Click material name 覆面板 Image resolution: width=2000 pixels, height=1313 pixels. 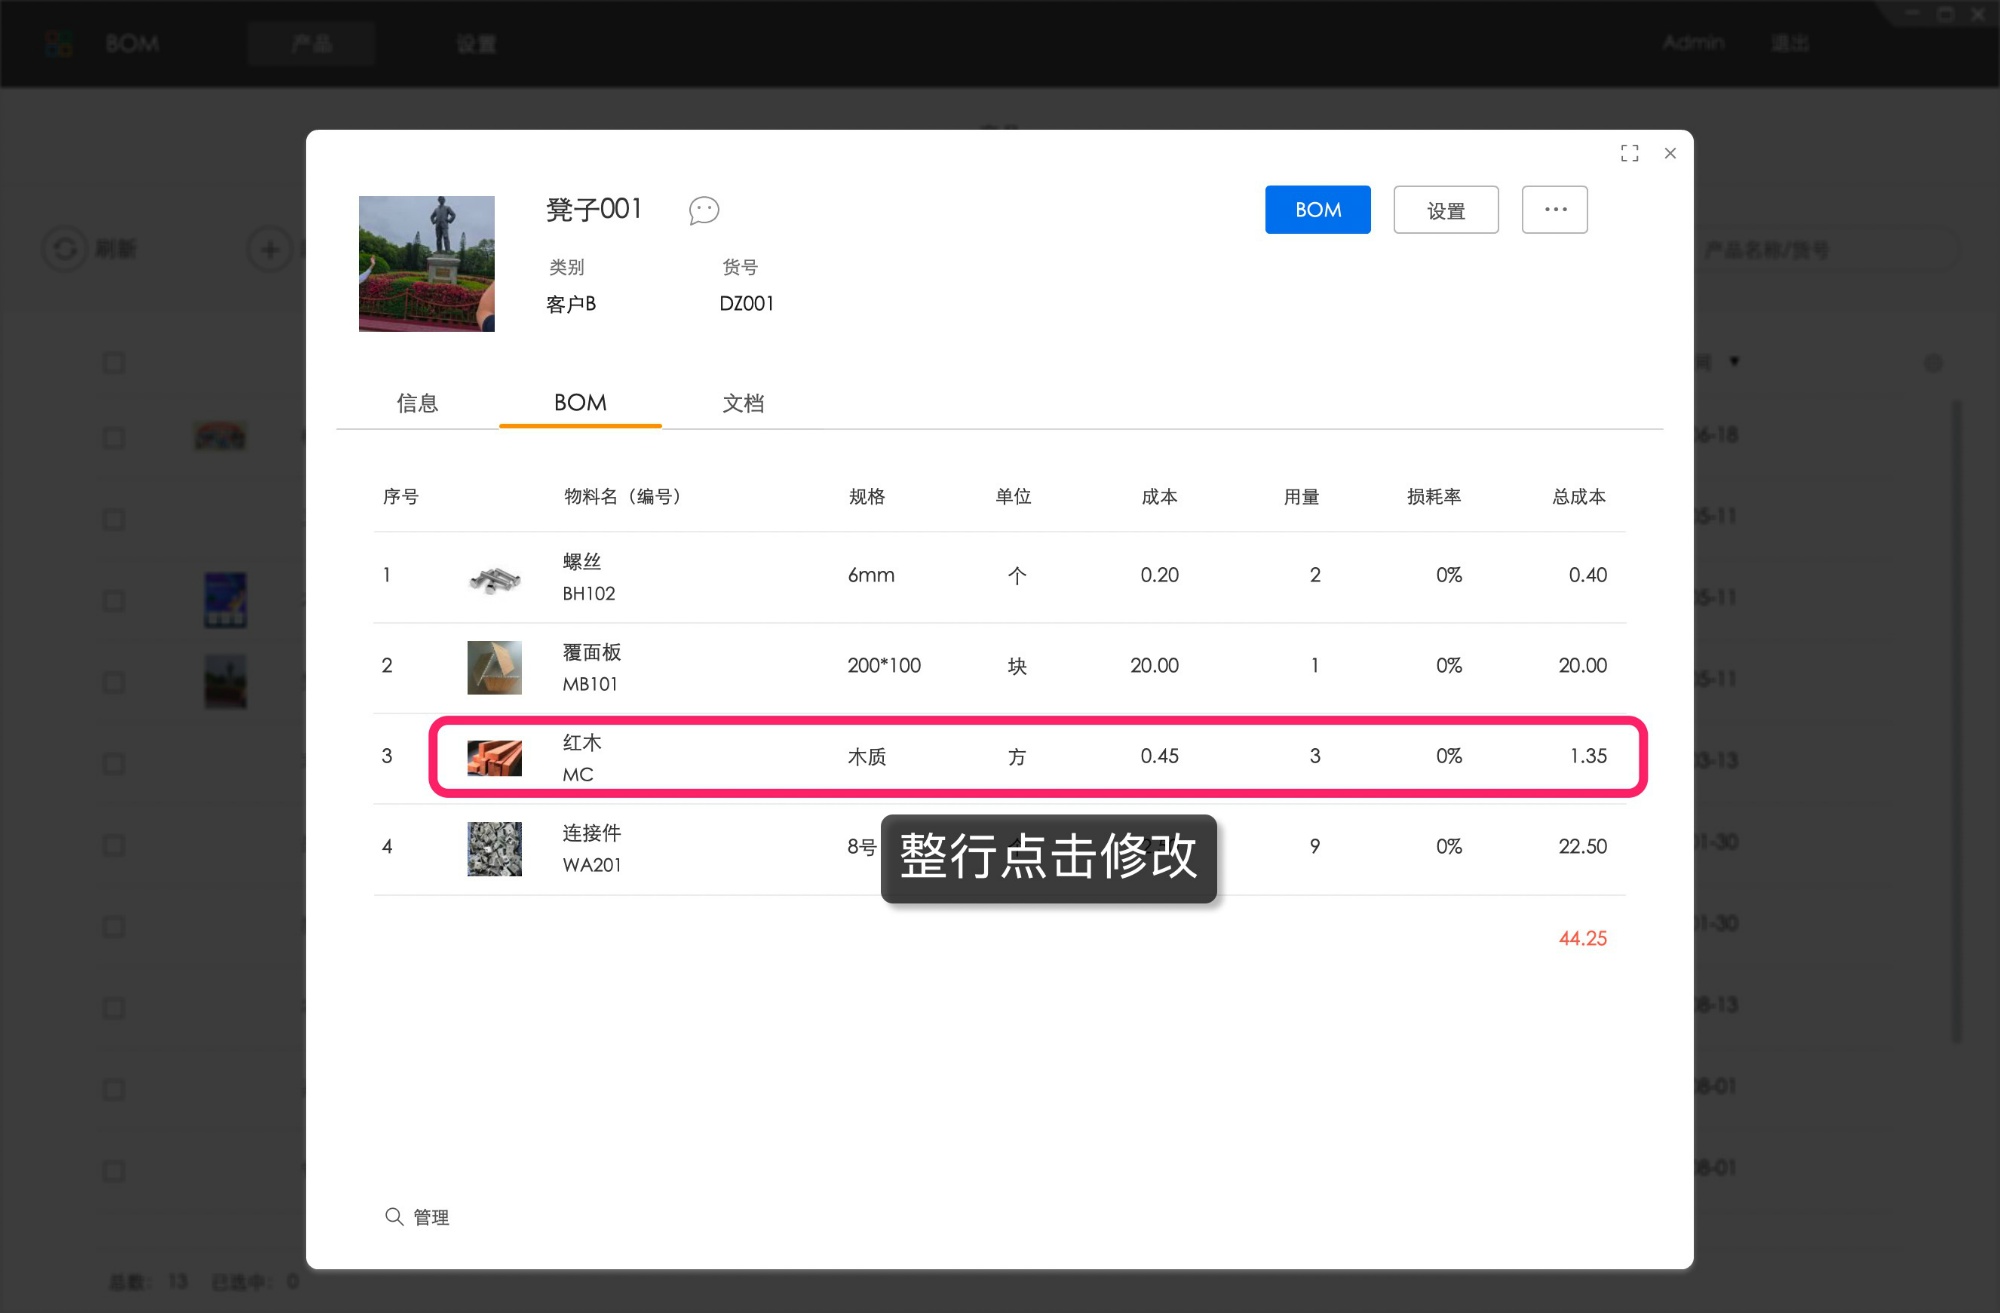[592, 652]
